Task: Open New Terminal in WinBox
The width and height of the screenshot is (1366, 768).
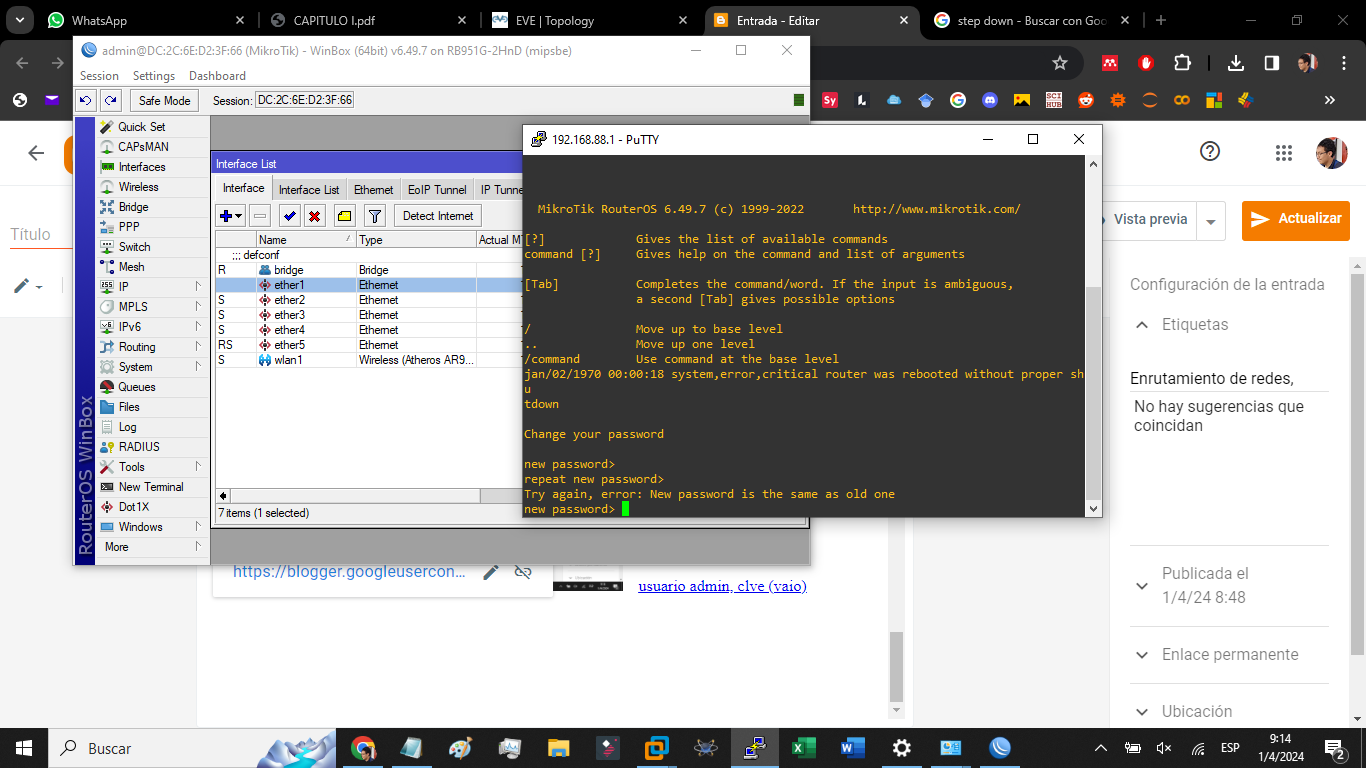Action: pyautogui.click(x=152, y=487)
